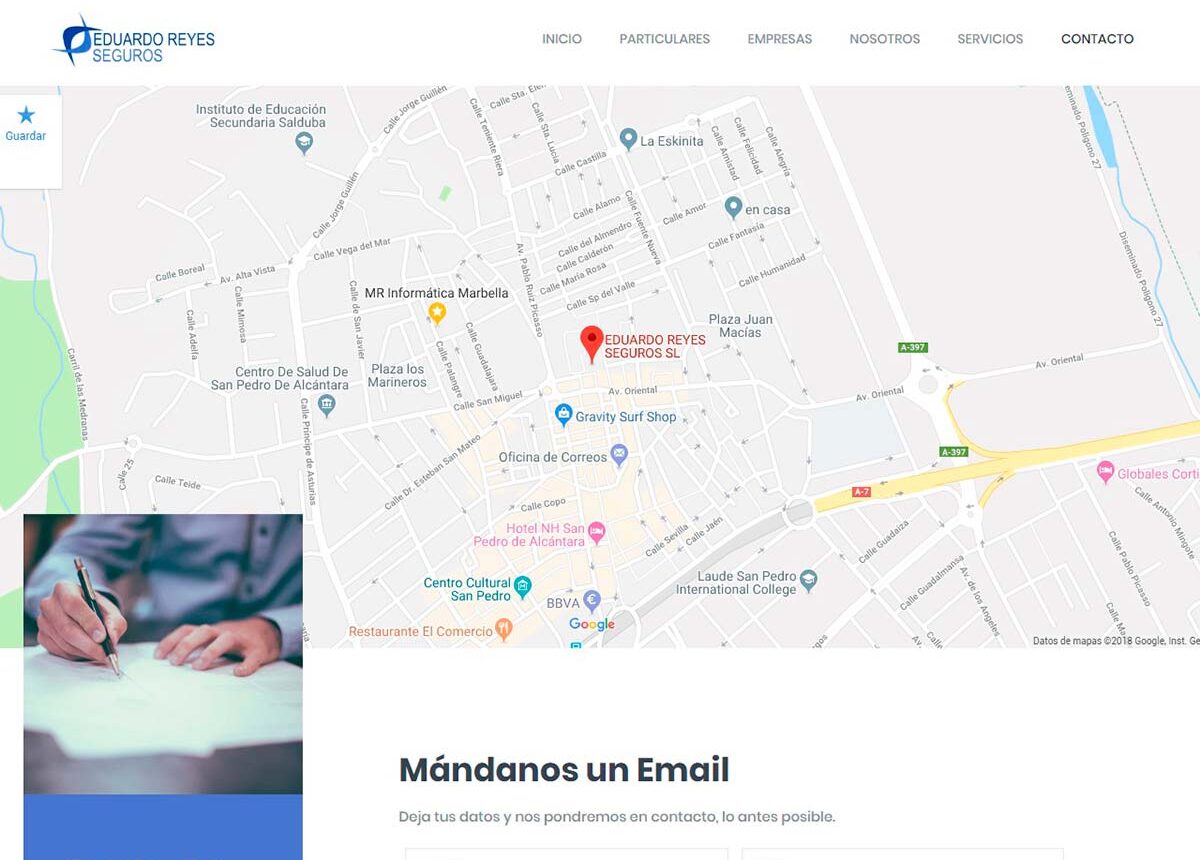Click the Nosotros navigation link

(885, 39)
